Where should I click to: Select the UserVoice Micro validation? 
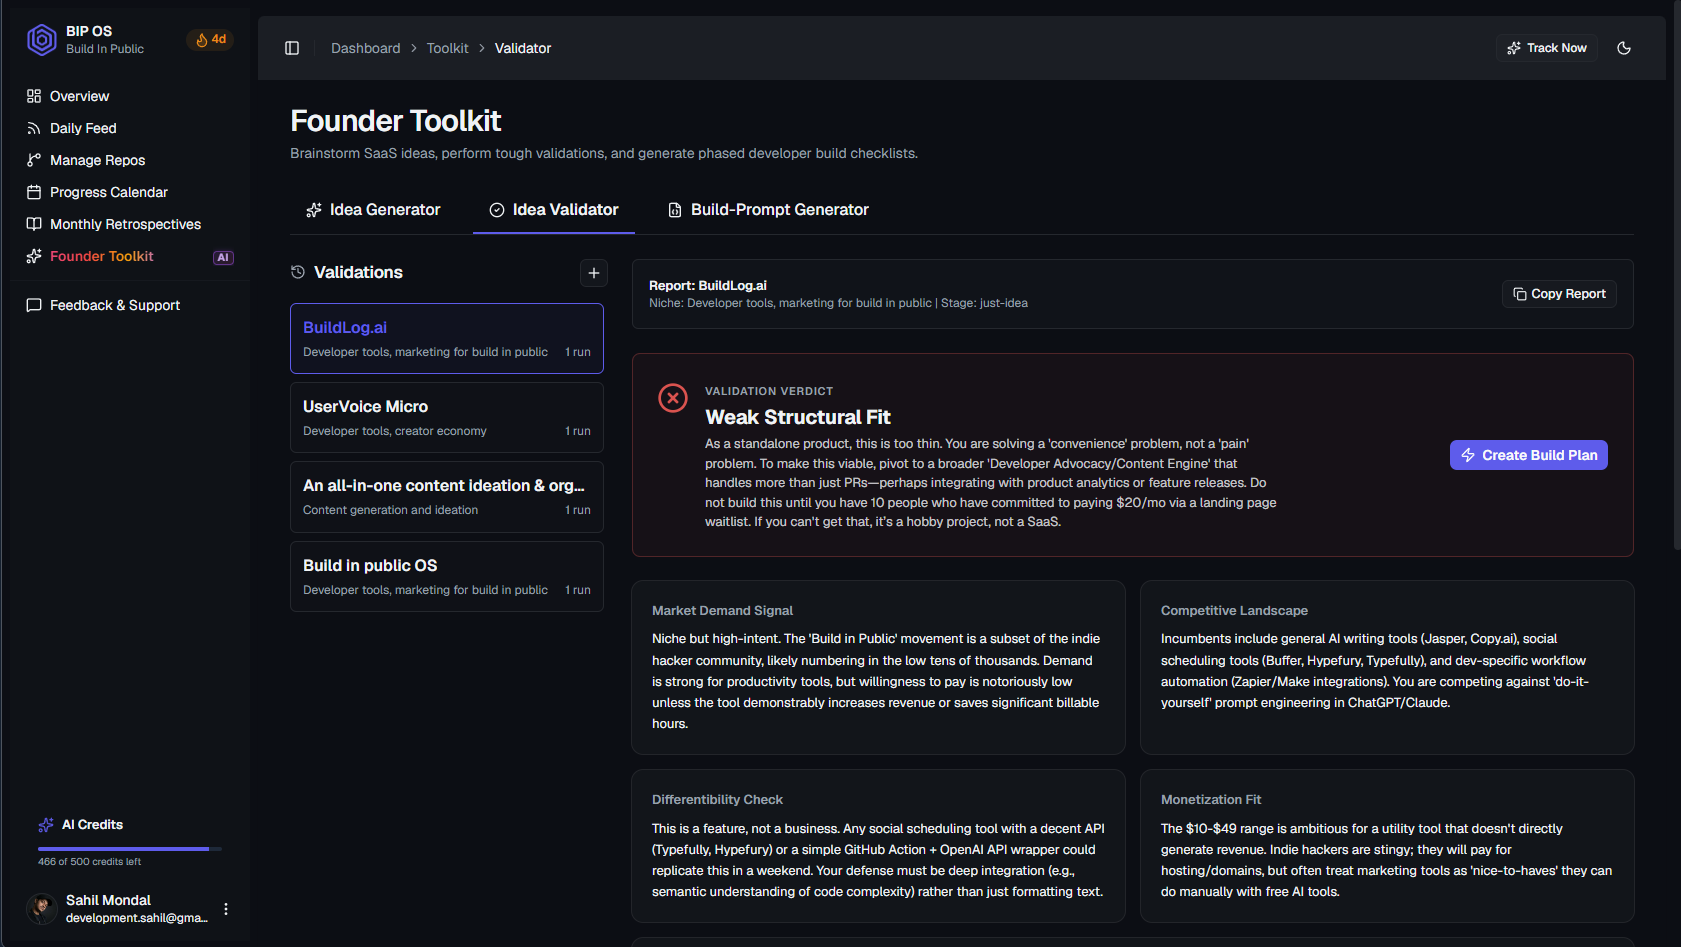pos(447,418)
